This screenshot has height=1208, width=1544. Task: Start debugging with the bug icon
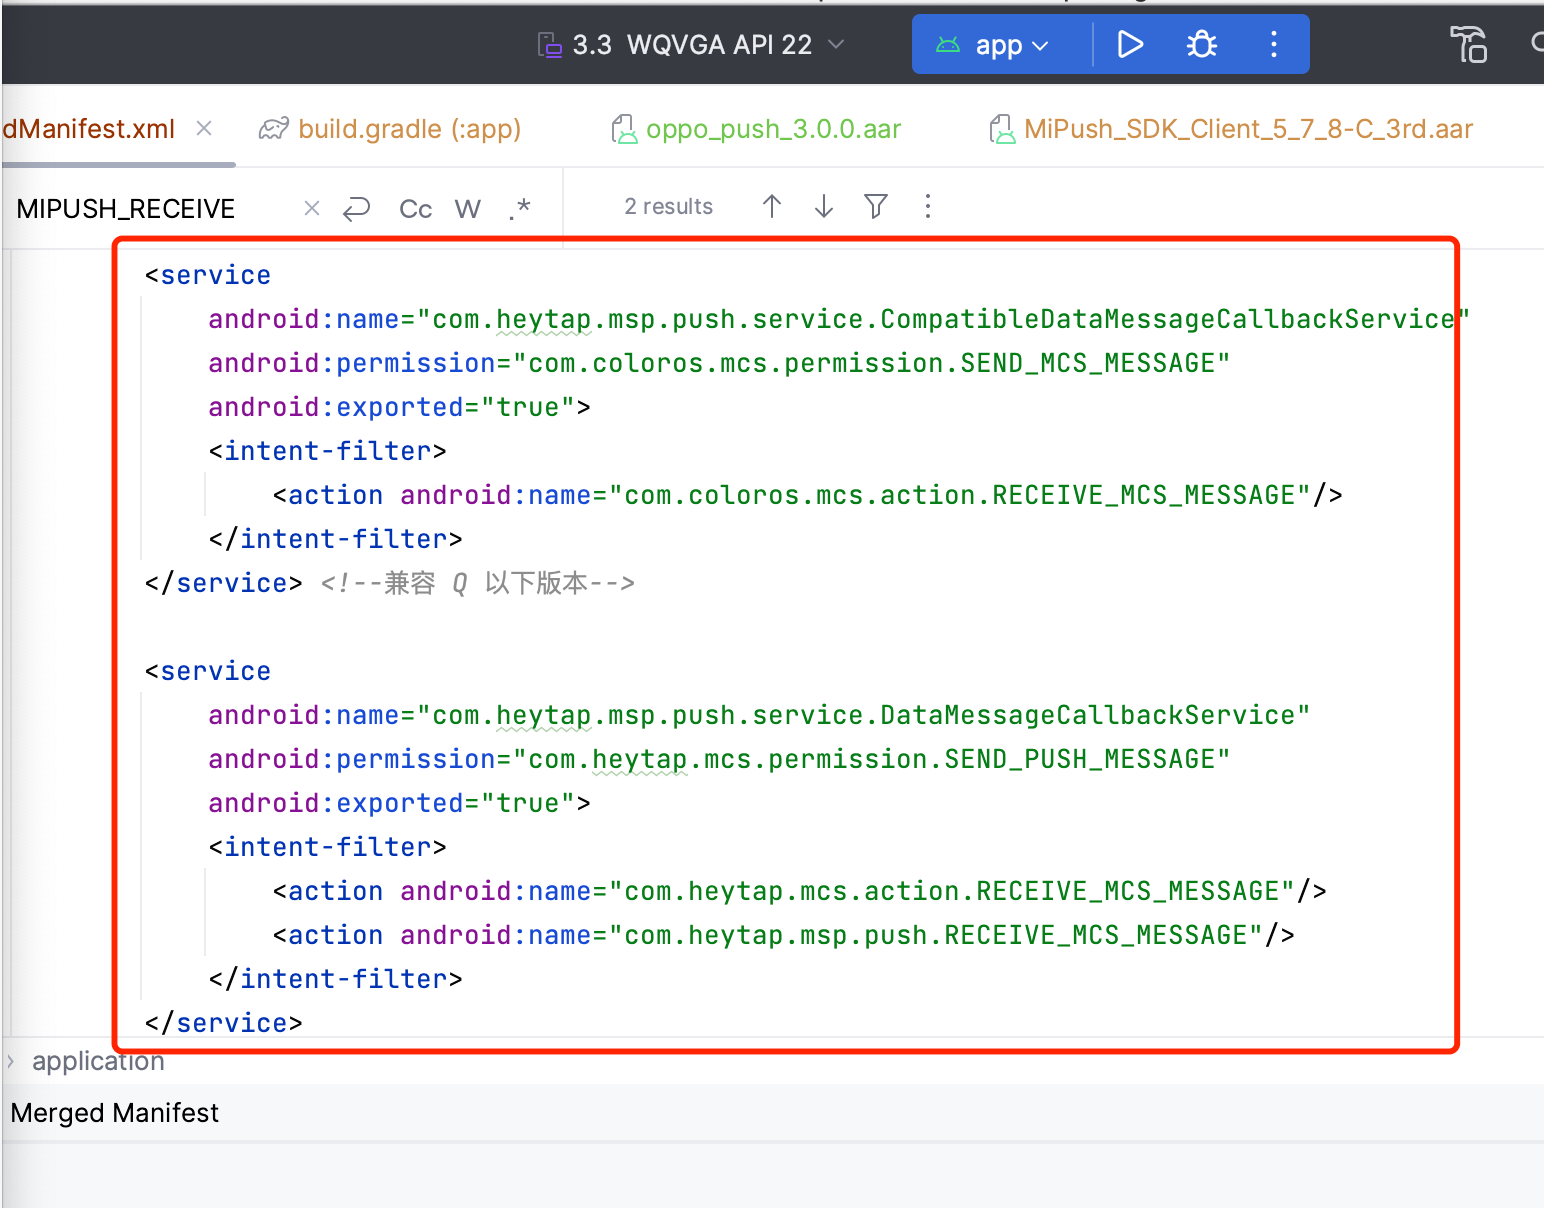coord(1201,45)
